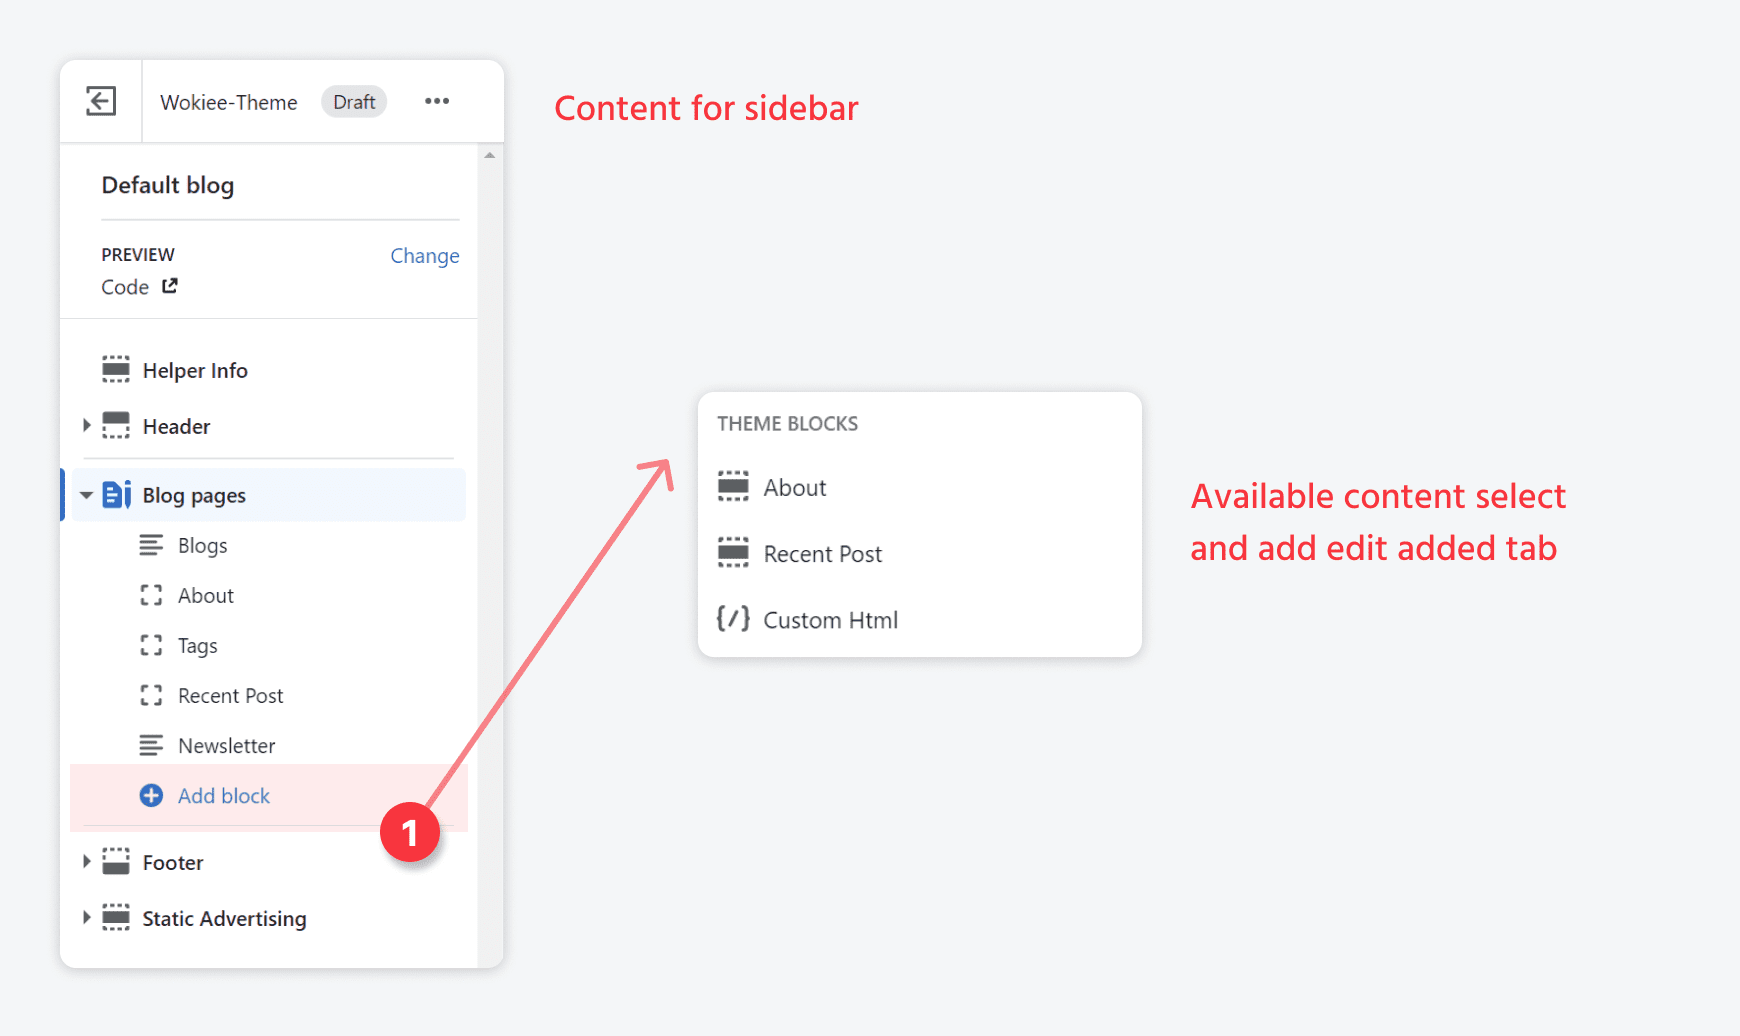Choose Custom Html from Theme Blocks menu
The width and height of the screenshot is (1740, 1036).
click(x=830, y=620)
